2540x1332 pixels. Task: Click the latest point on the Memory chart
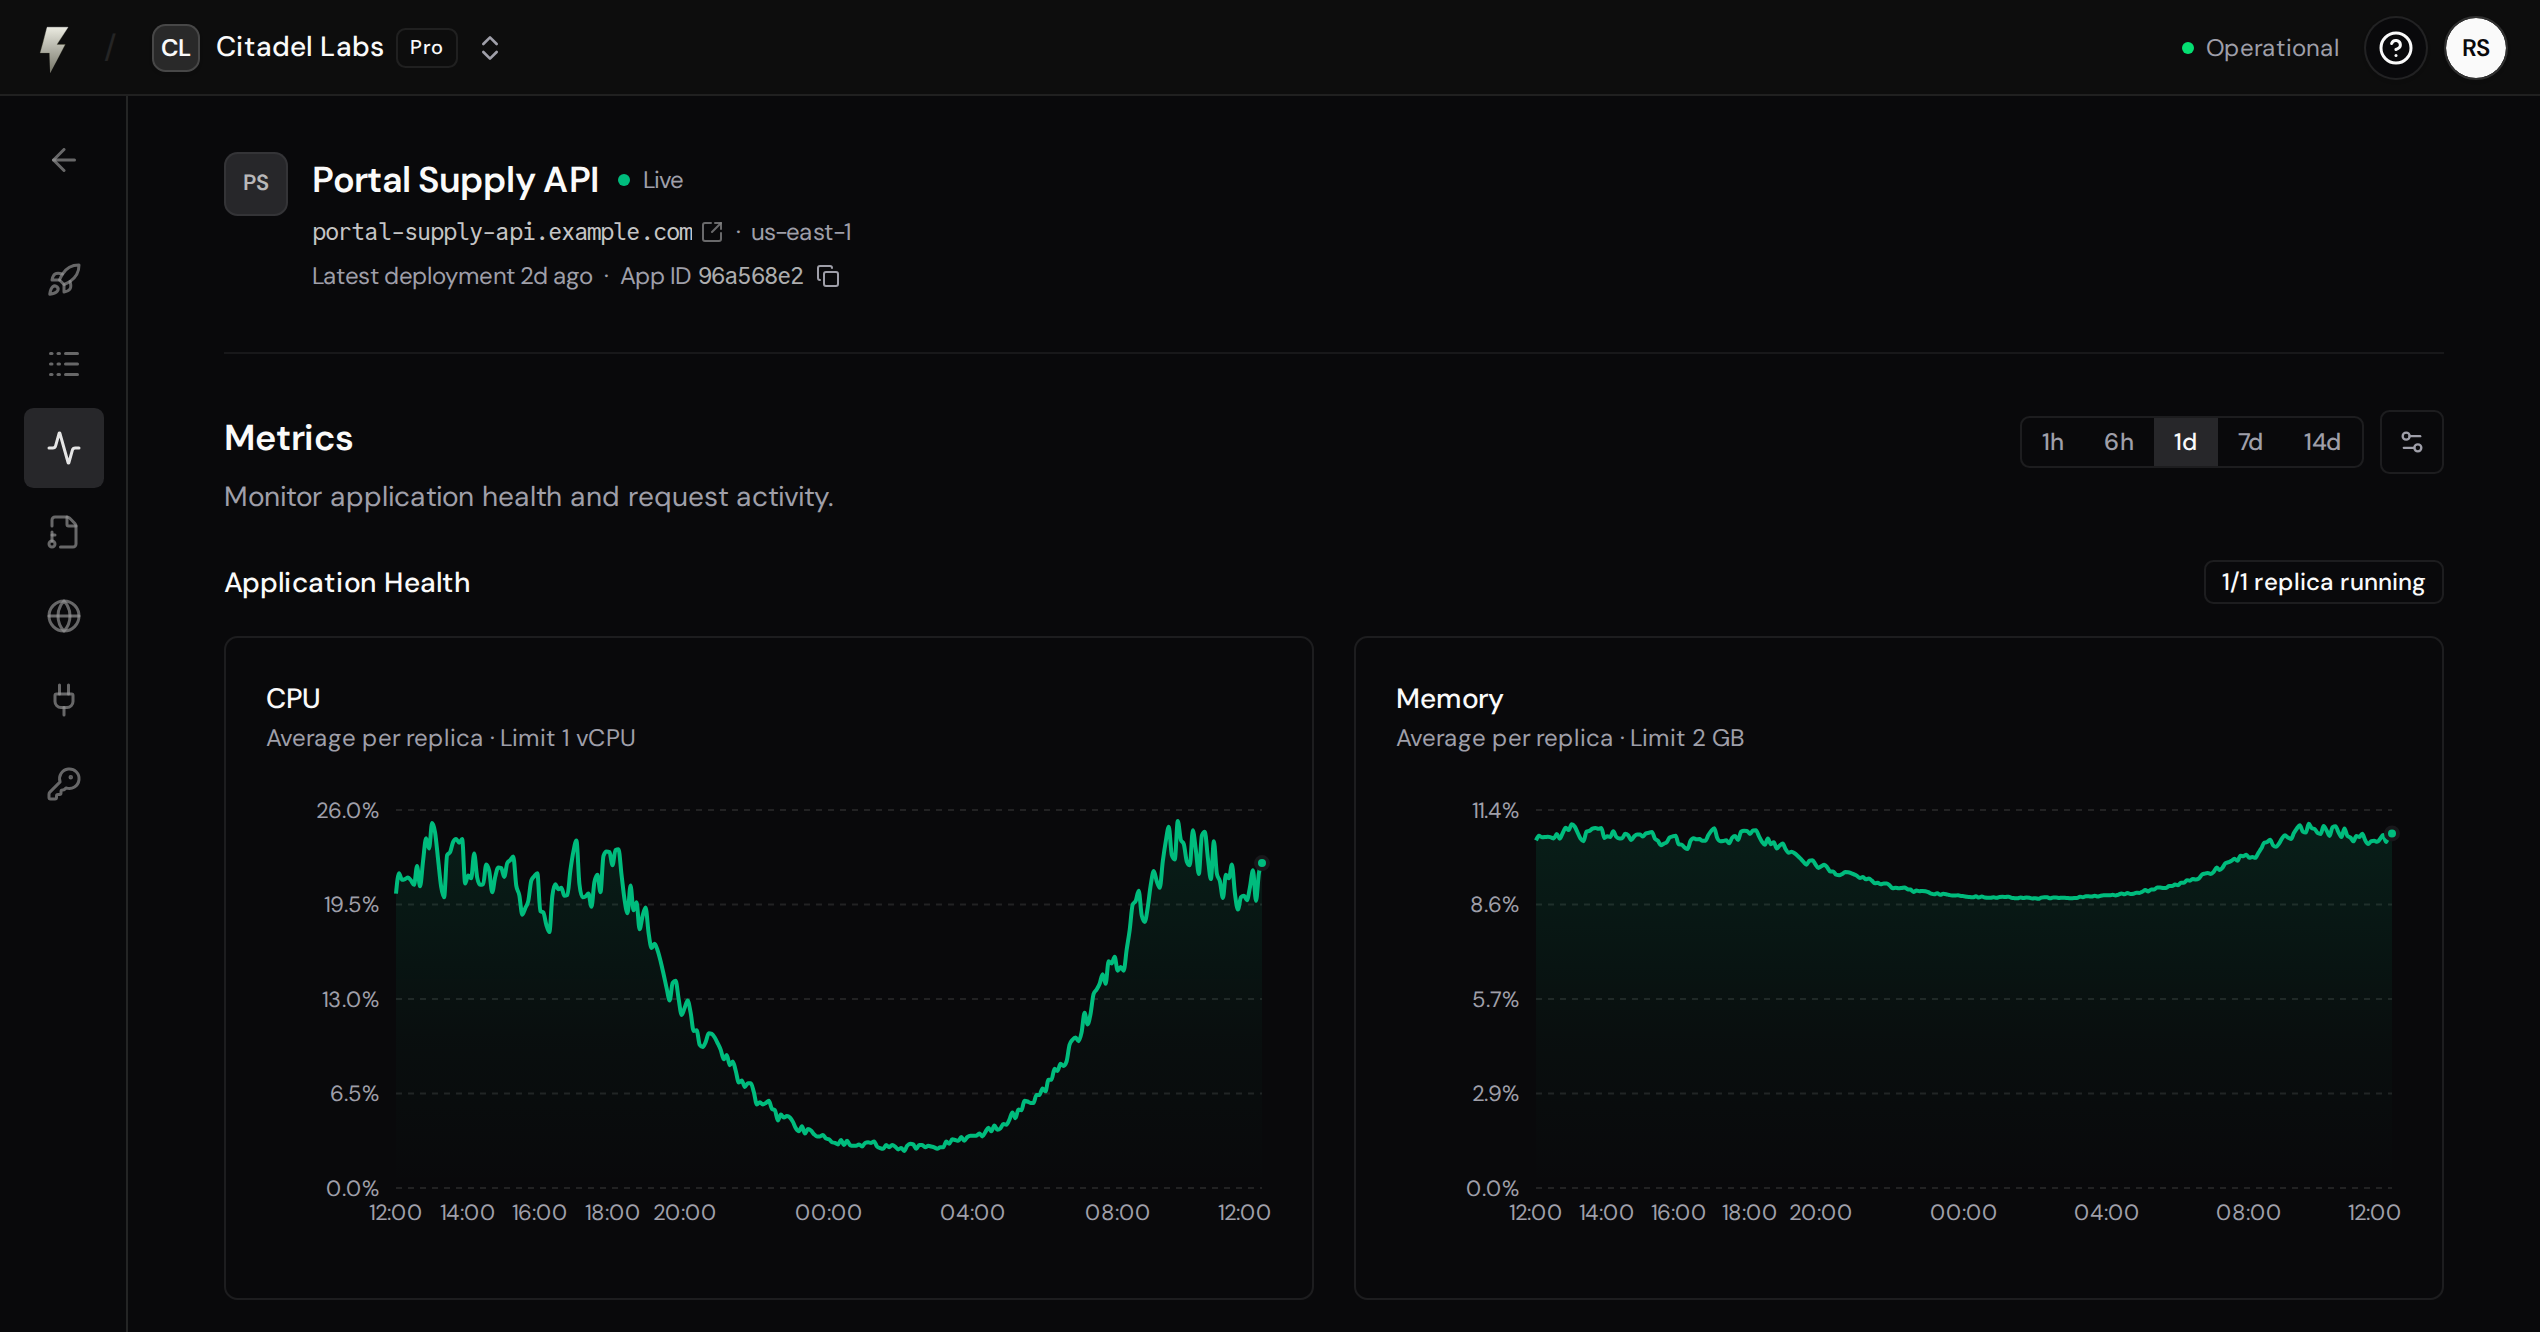[2392, 833]
